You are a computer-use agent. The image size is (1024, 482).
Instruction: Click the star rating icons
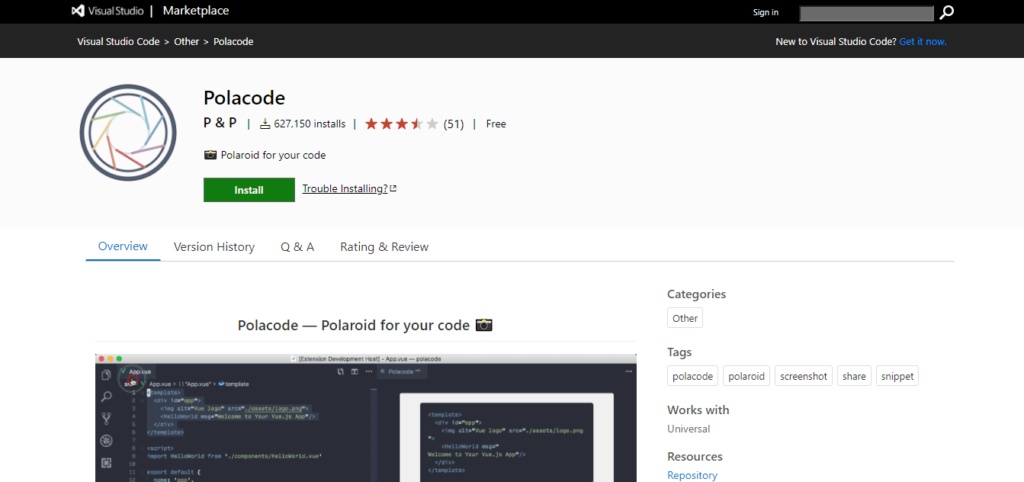(401, 124)
